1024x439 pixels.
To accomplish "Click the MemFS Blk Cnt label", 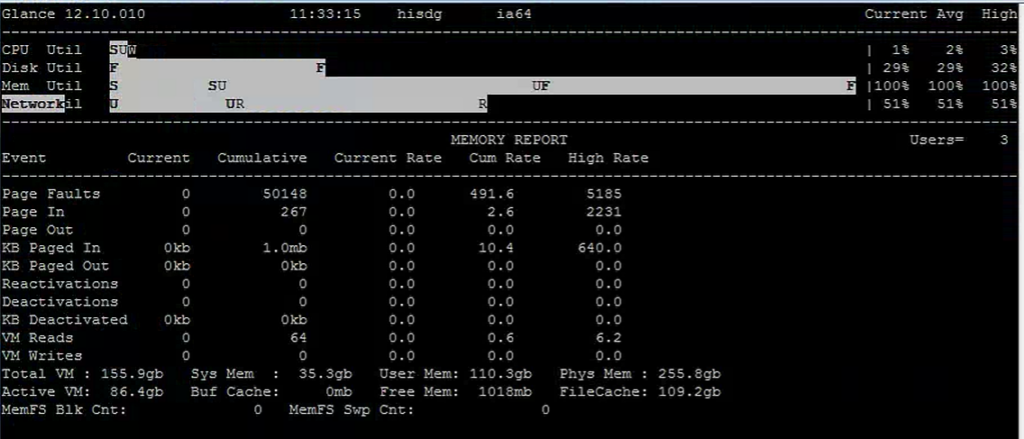I will click(x=65, y=410).
